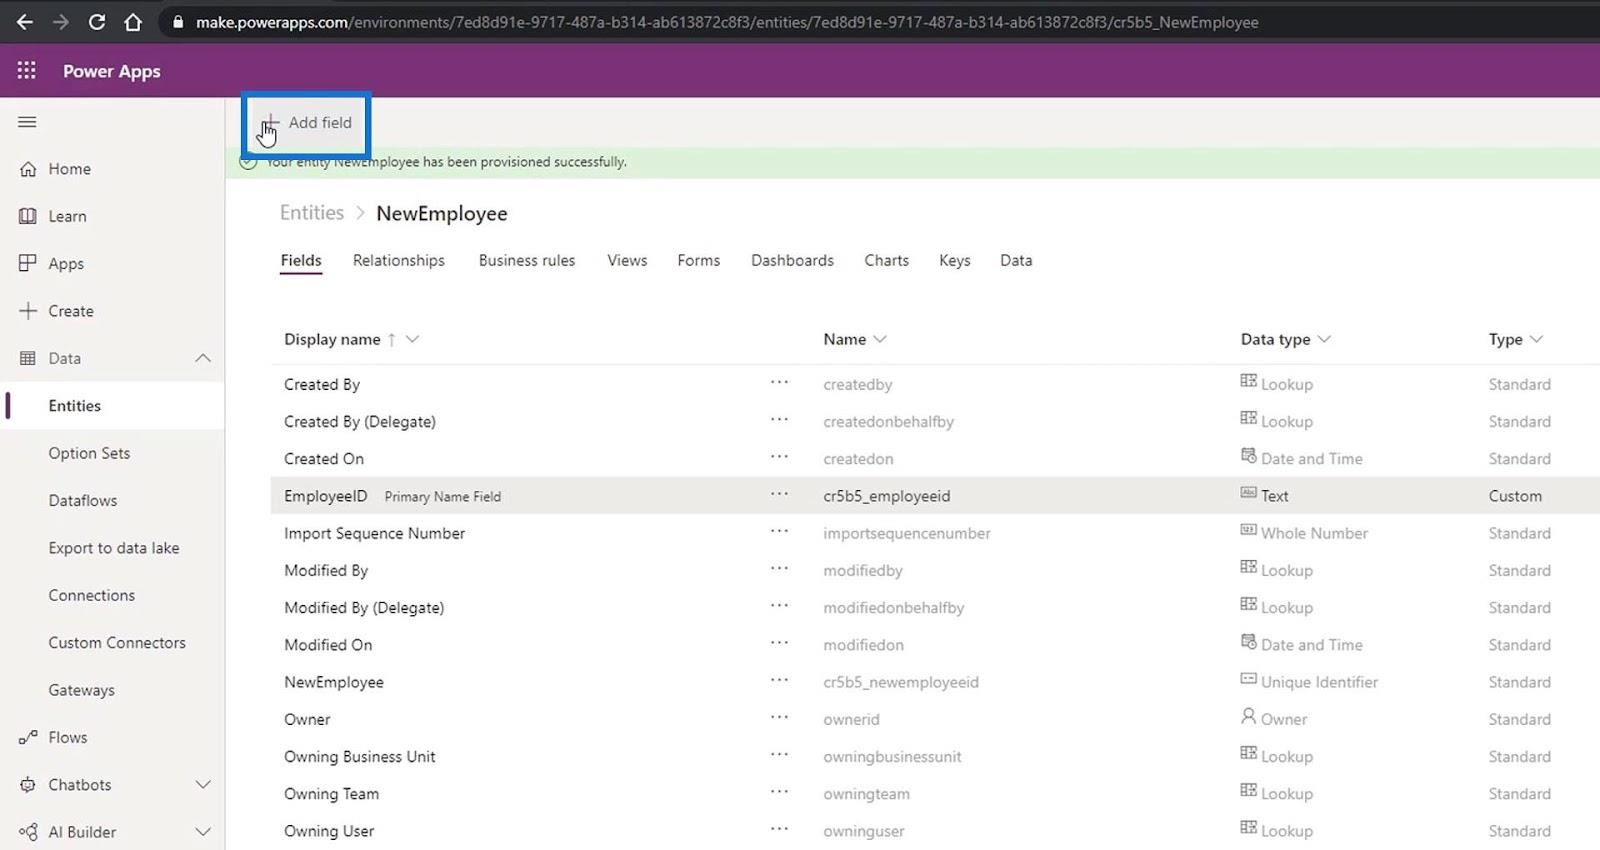Reload the page with the browser refresh icon

(97, 21)
